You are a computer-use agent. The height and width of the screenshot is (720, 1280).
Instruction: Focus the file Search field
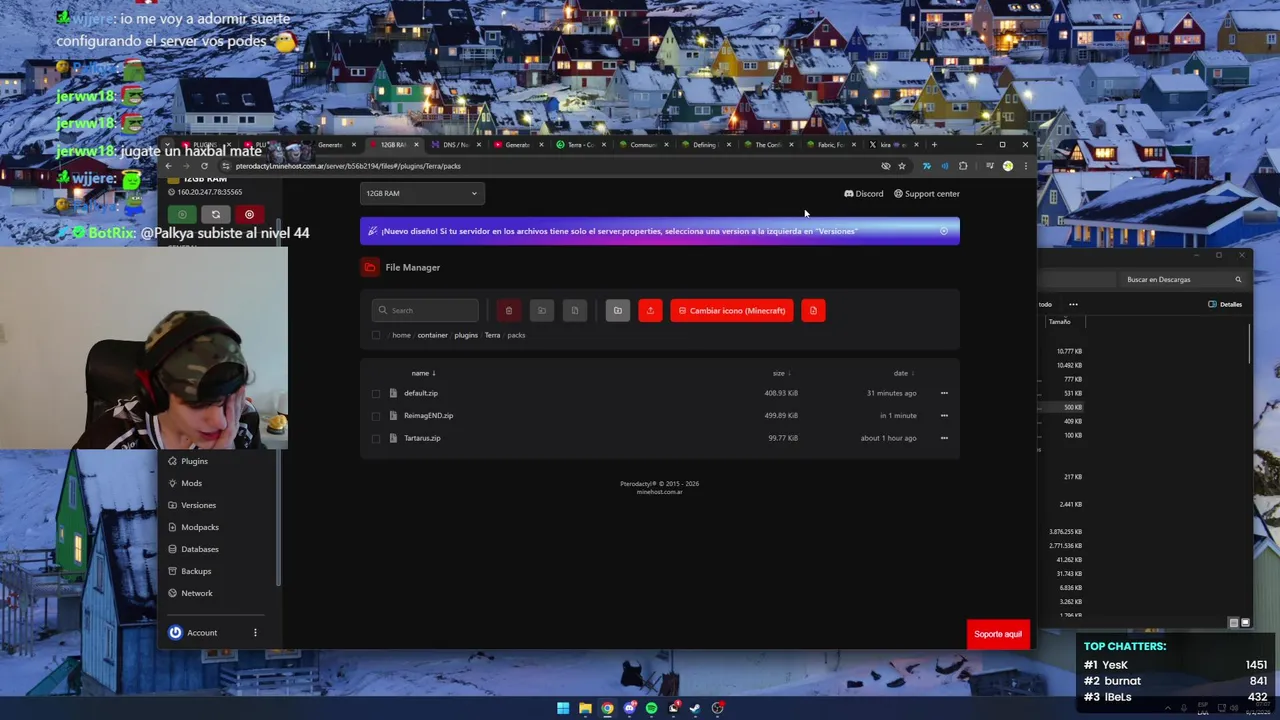pos(425,311)
